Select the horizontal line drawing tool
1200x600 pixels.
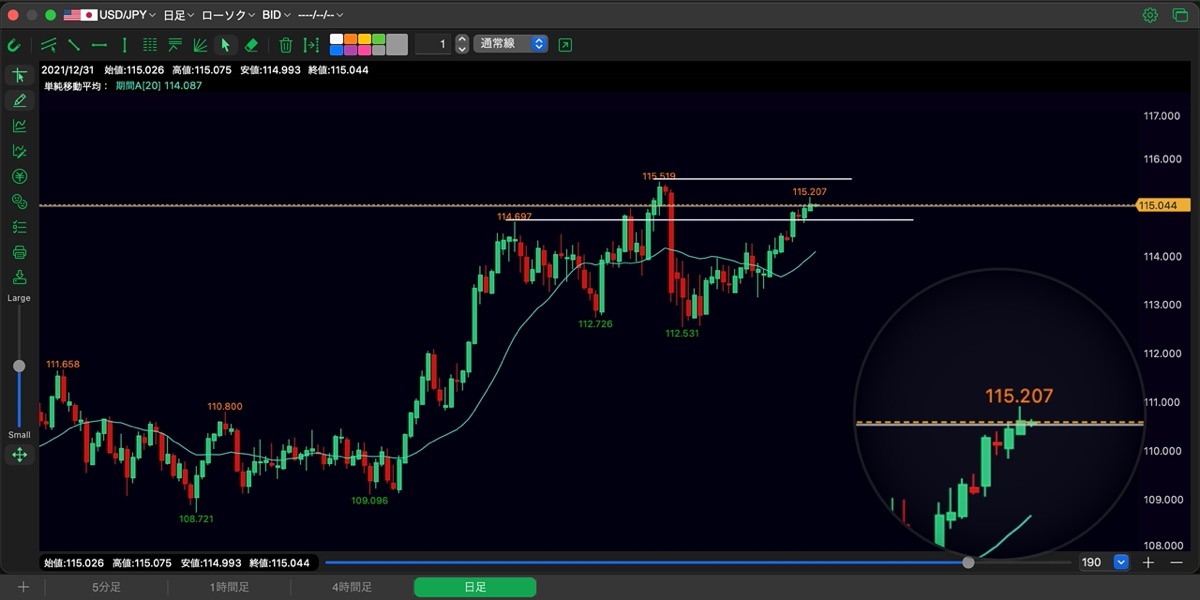[99, 45]
